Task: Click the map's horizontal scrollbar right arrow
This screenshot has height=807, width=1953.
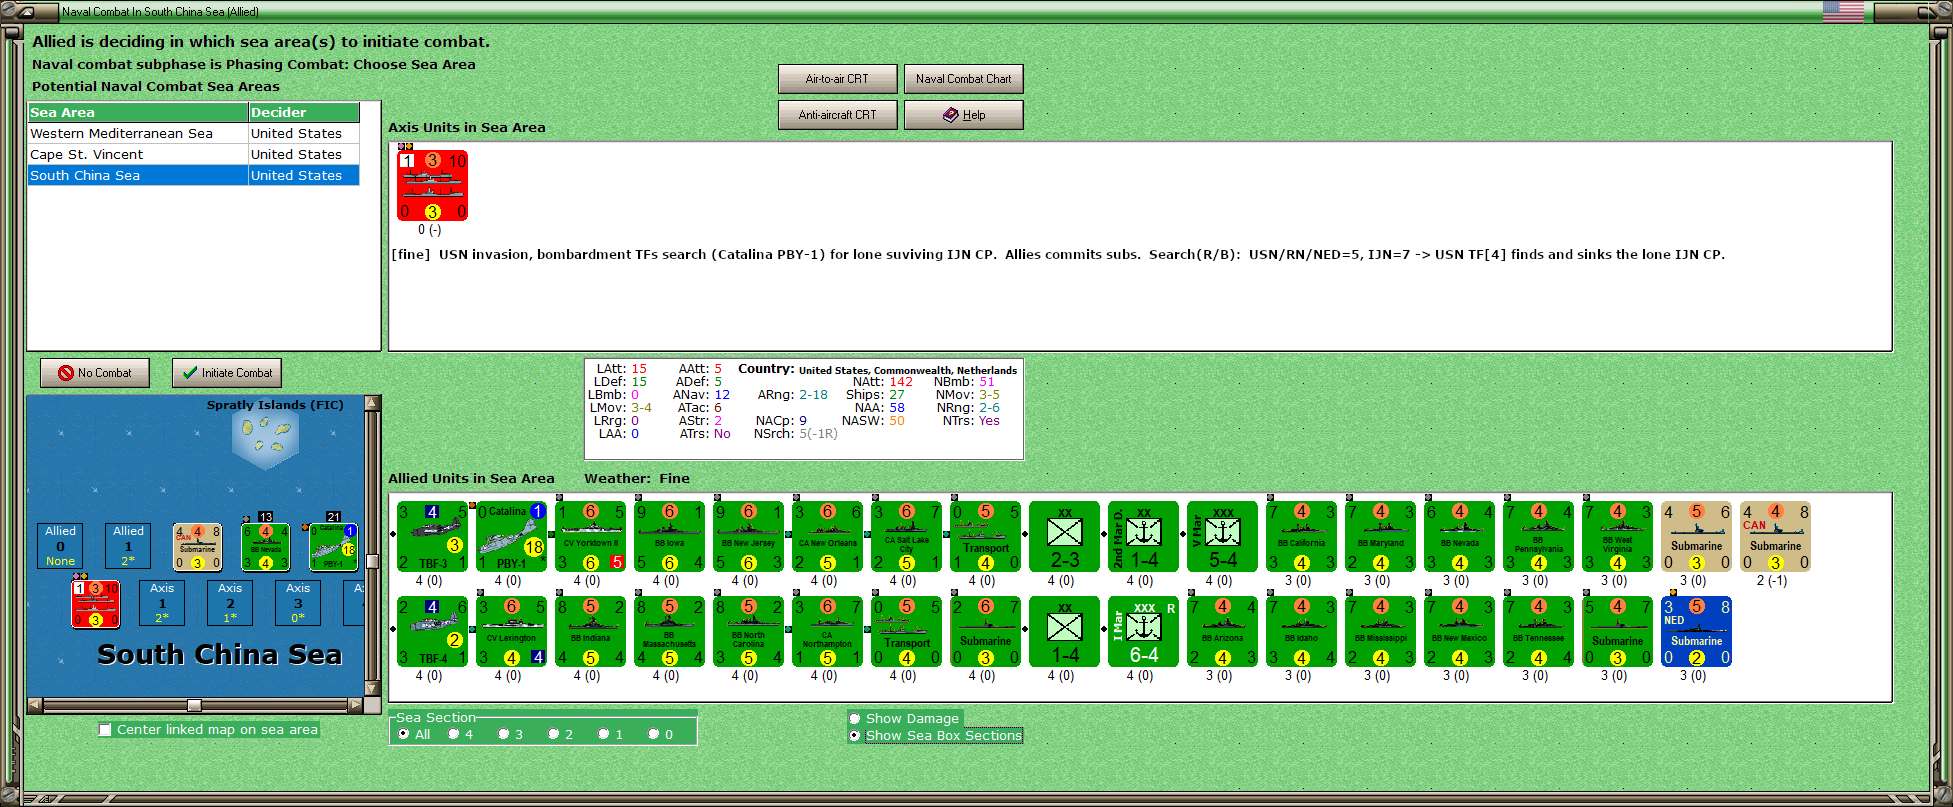Action: click(x=355, y=705)
